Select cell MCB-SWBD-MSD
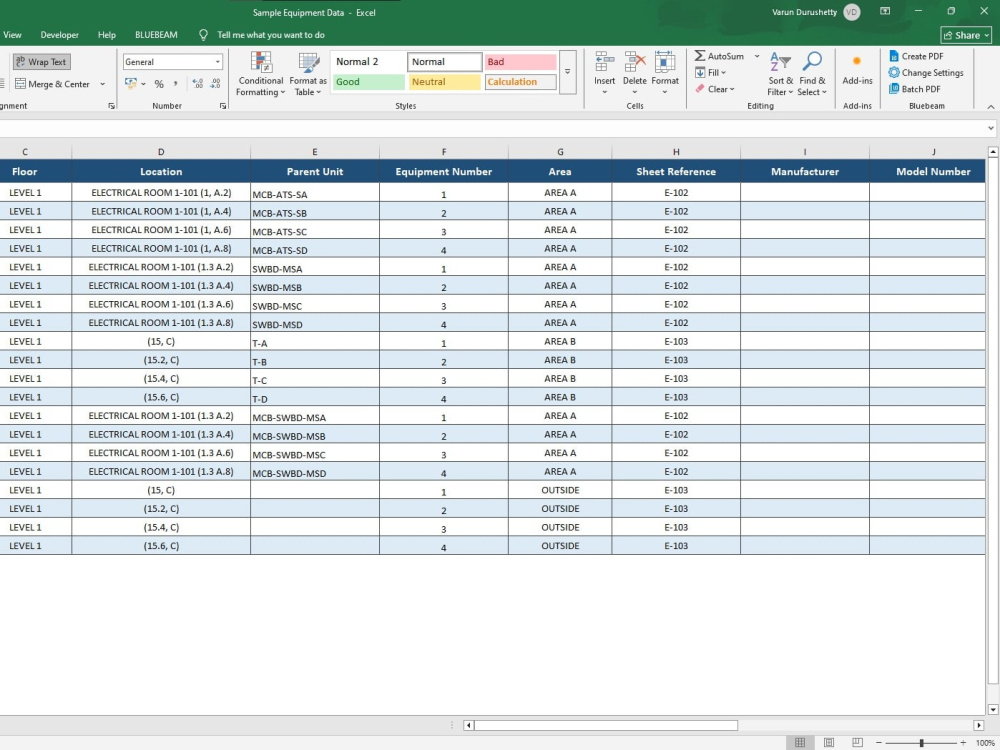The height and width of the screenshot is (750, 1000). [315, 472]
